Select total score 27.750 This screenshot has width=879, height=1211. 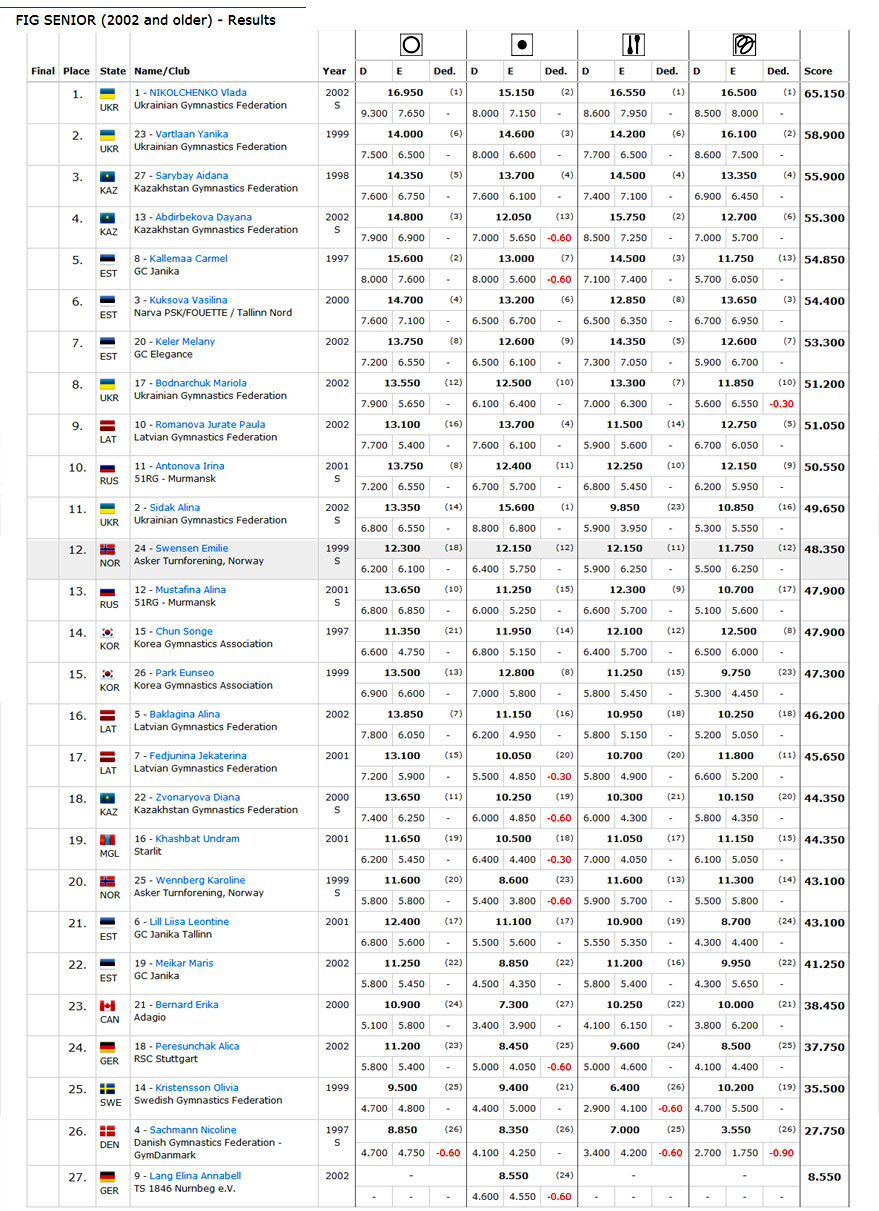coord(825,1130)
